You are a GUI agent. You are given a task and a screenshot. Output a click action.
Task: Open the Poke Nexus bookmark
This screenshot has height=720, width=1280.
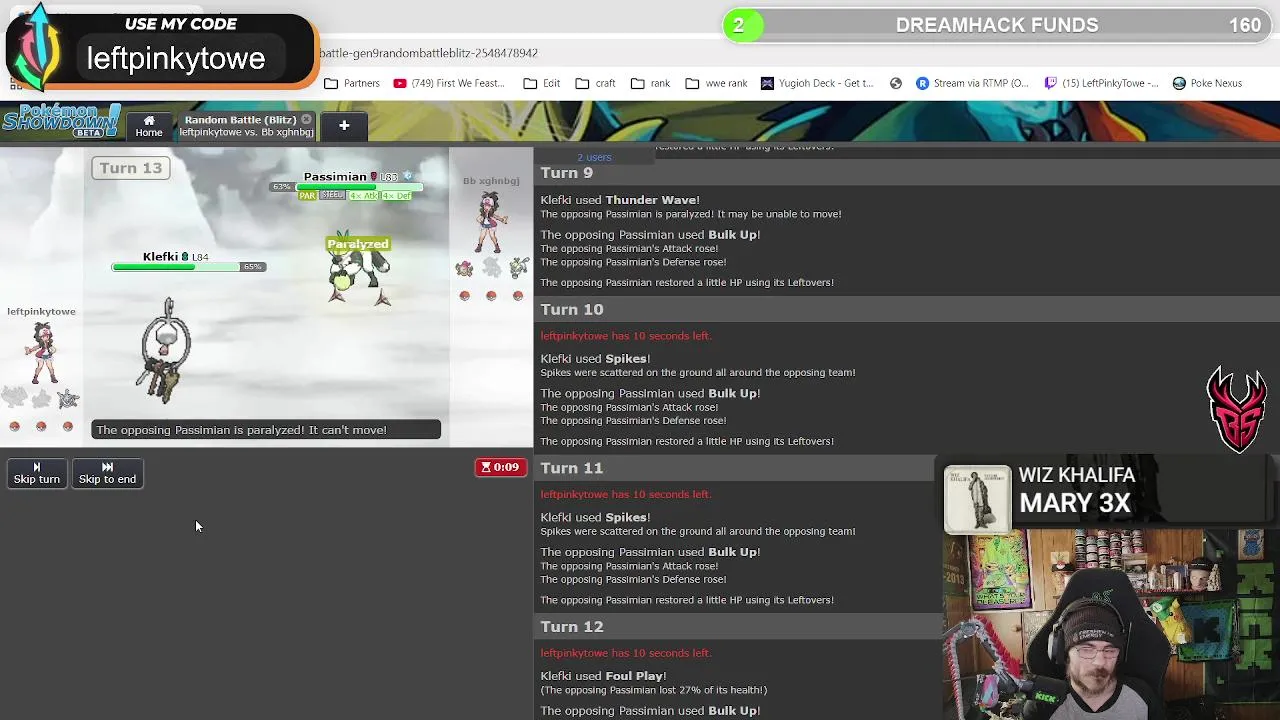tap(1208, 83)
